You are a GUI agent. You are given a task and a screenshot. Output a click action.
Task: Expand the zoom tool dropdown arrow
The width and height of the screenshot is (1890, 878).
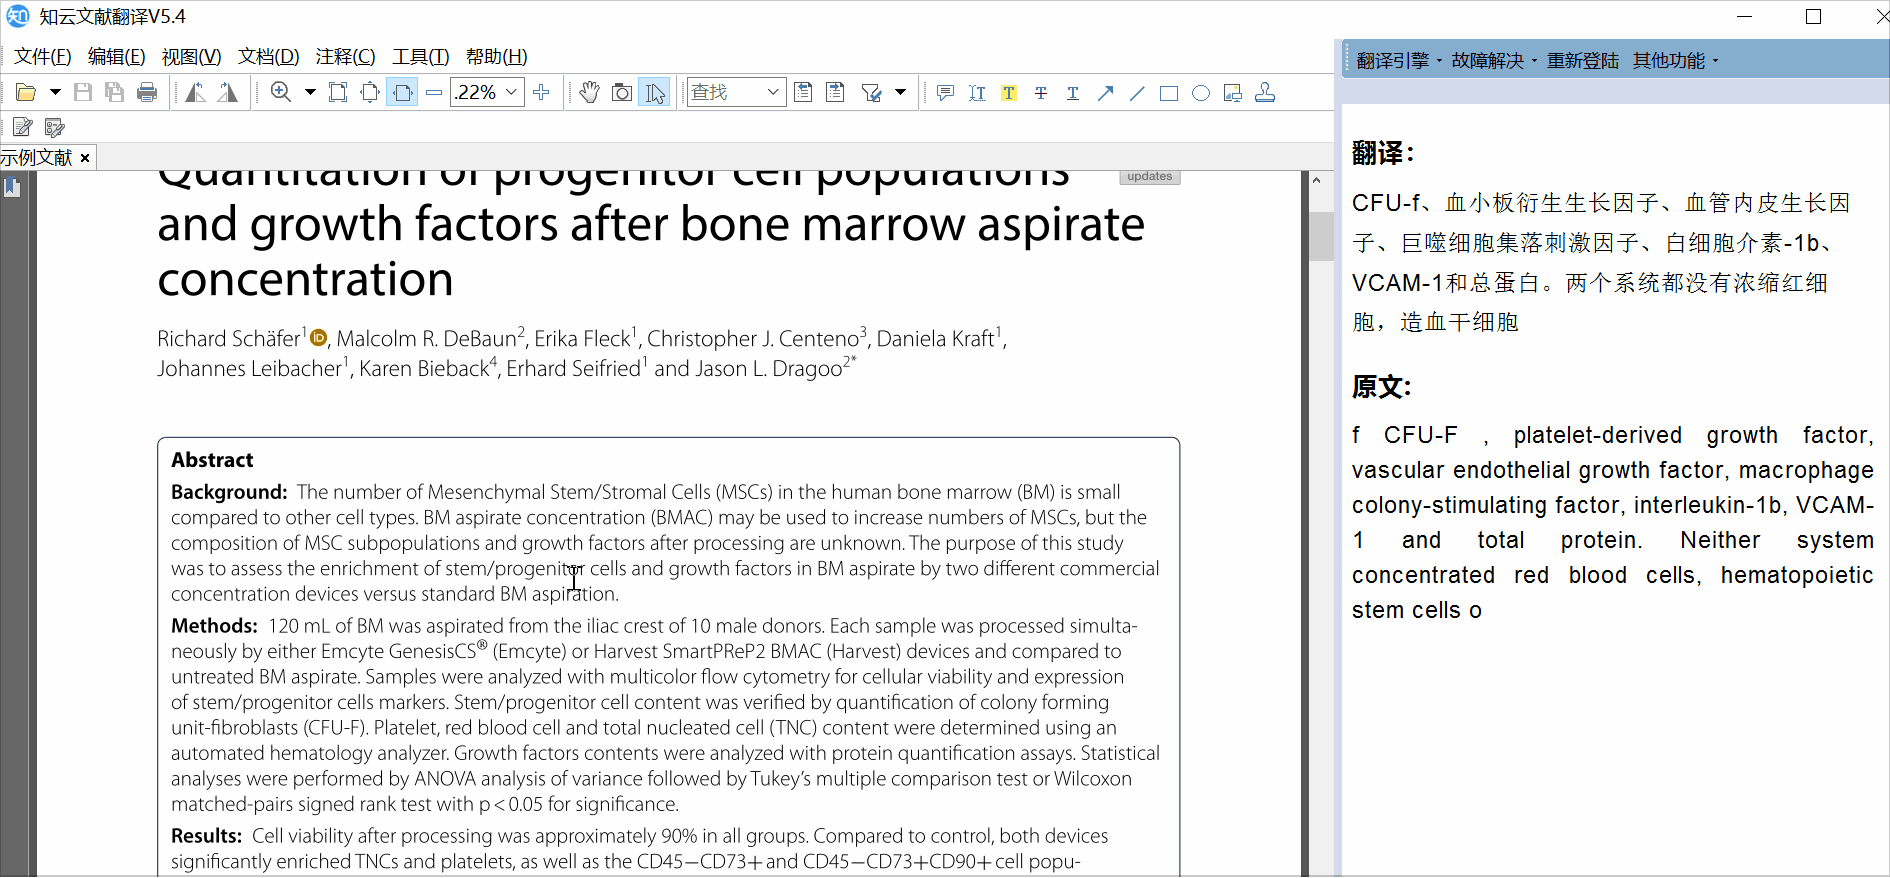(x=310, y=93)
